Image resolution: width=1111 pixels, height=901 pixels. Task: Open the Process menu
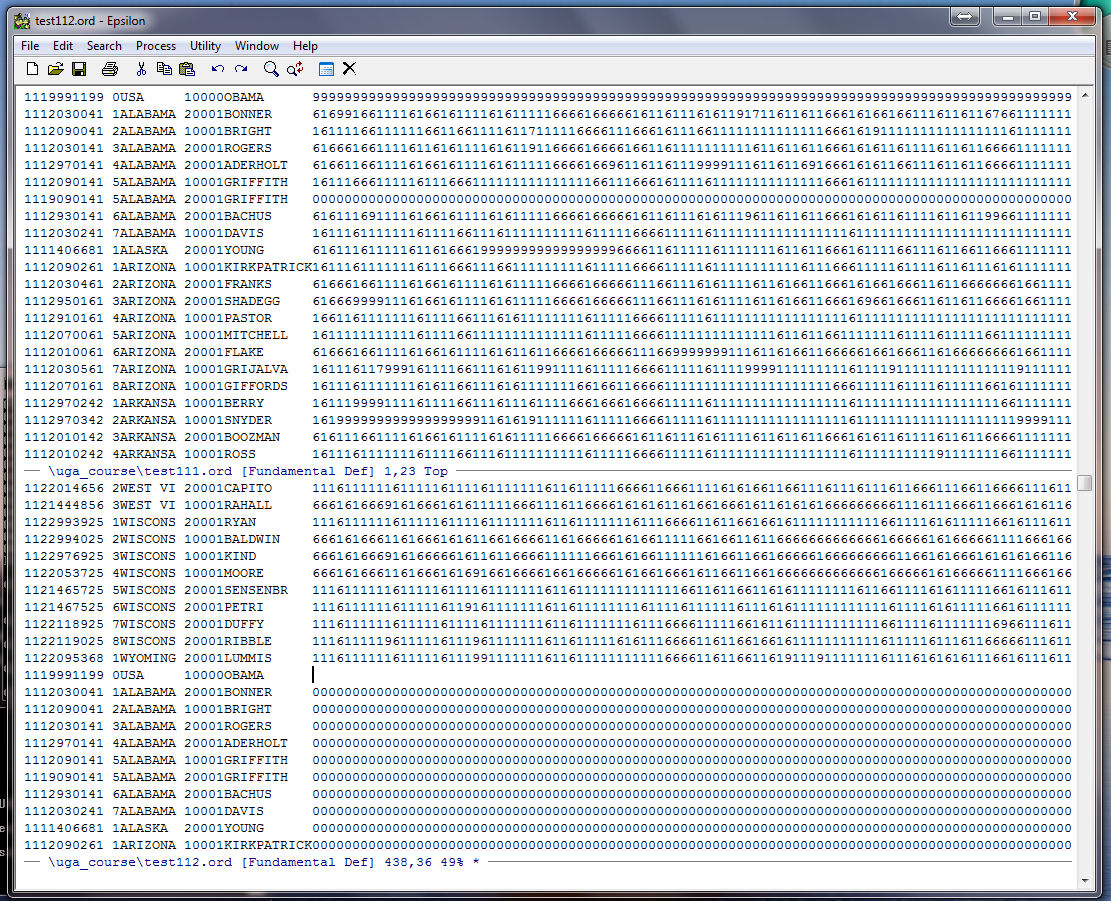click(x=155, y=46)
